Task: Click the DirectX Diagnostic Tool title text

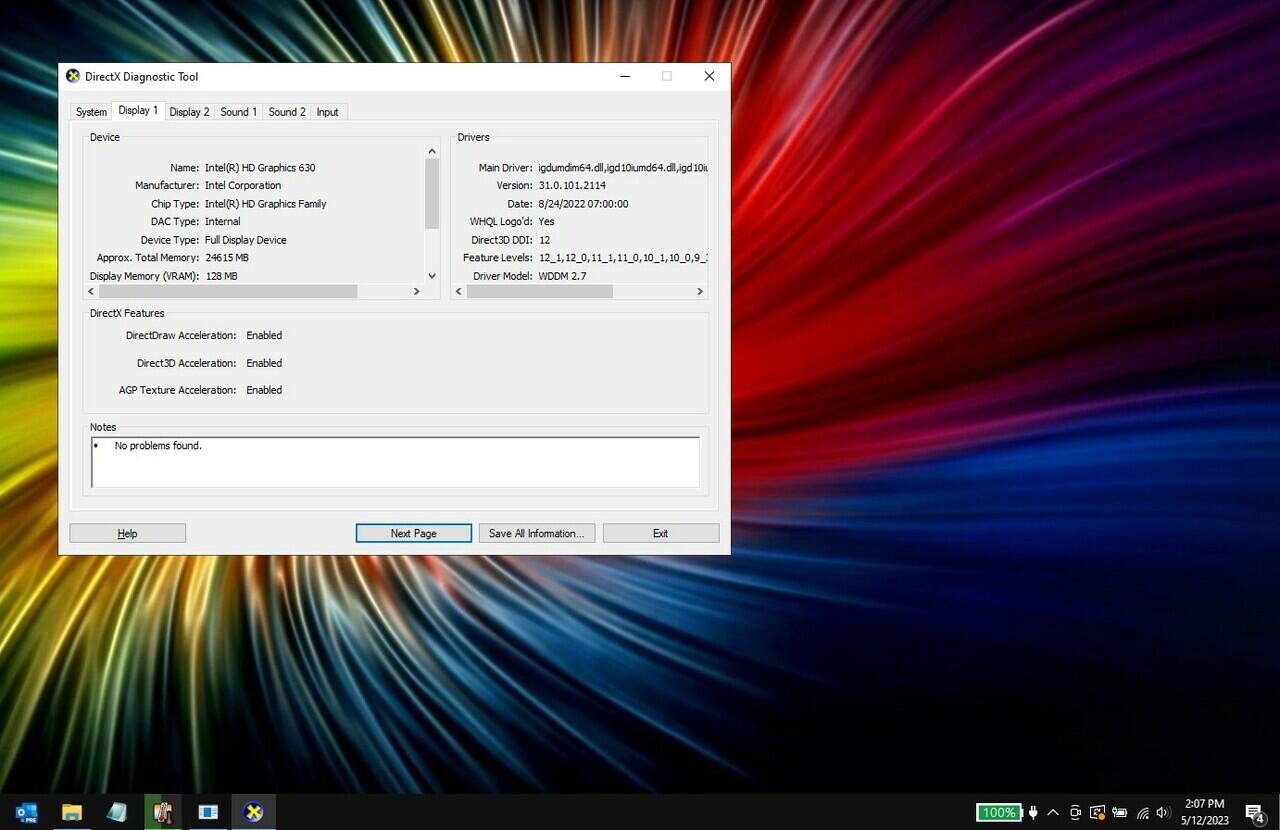Action: (x=142, y=77)
